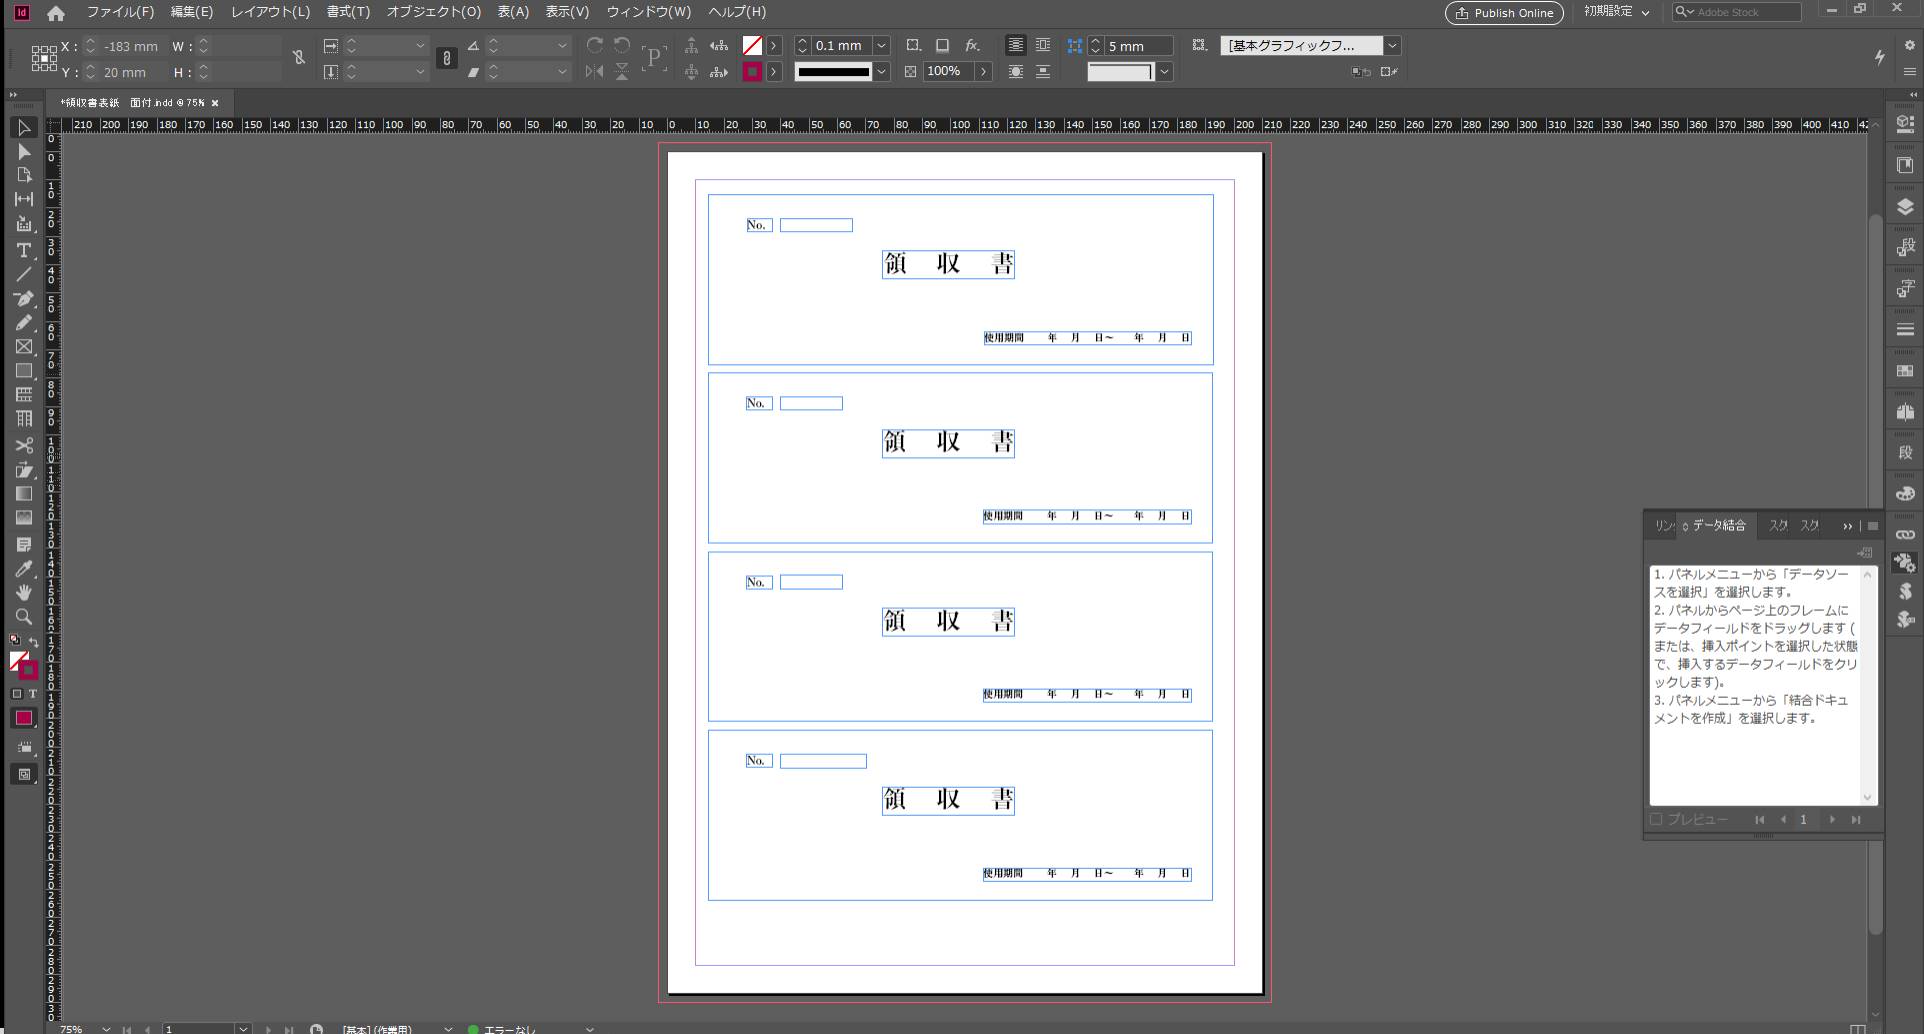Click the fill color none swatch in control bar
This screenshot has width=1924, height=1034.
(752, 46)
